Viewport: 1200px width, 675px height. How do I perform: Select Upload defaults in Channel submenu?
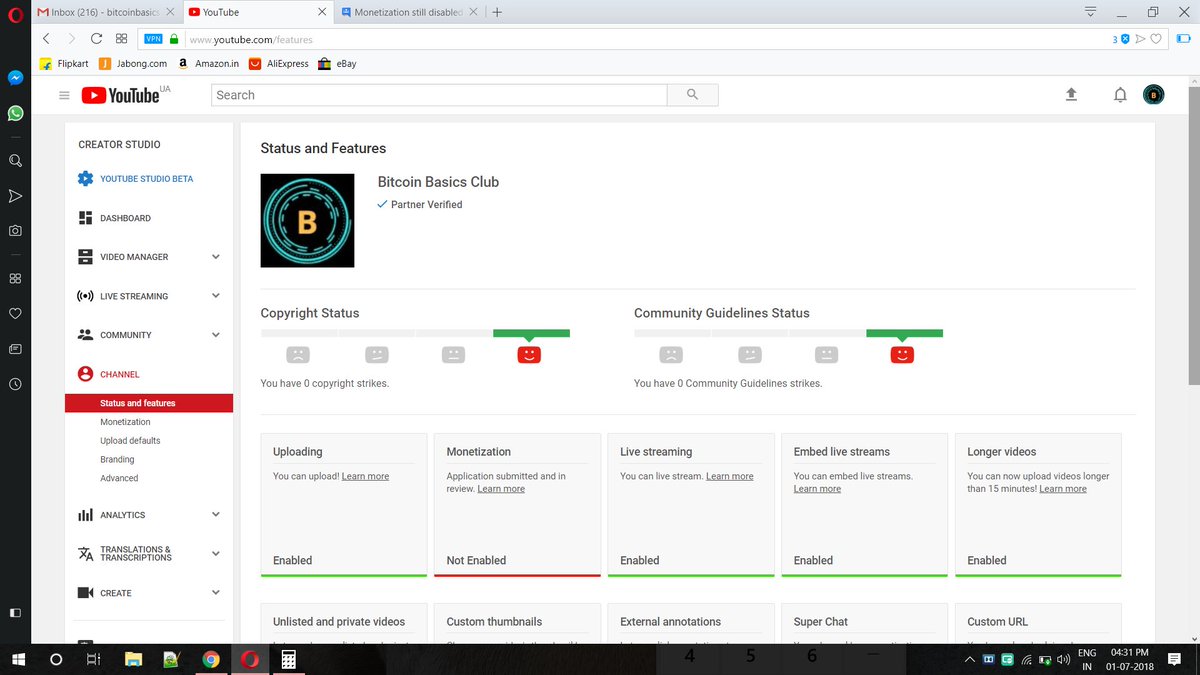pyautogui.click(x=130, y=441)
